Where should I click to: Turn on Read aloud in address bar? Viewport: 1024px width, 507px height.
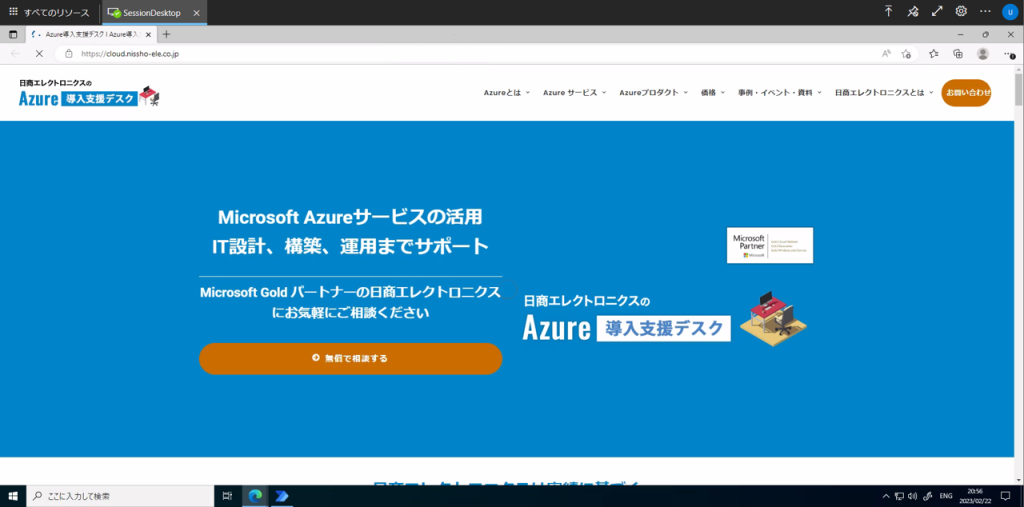[x=886, y=54]
